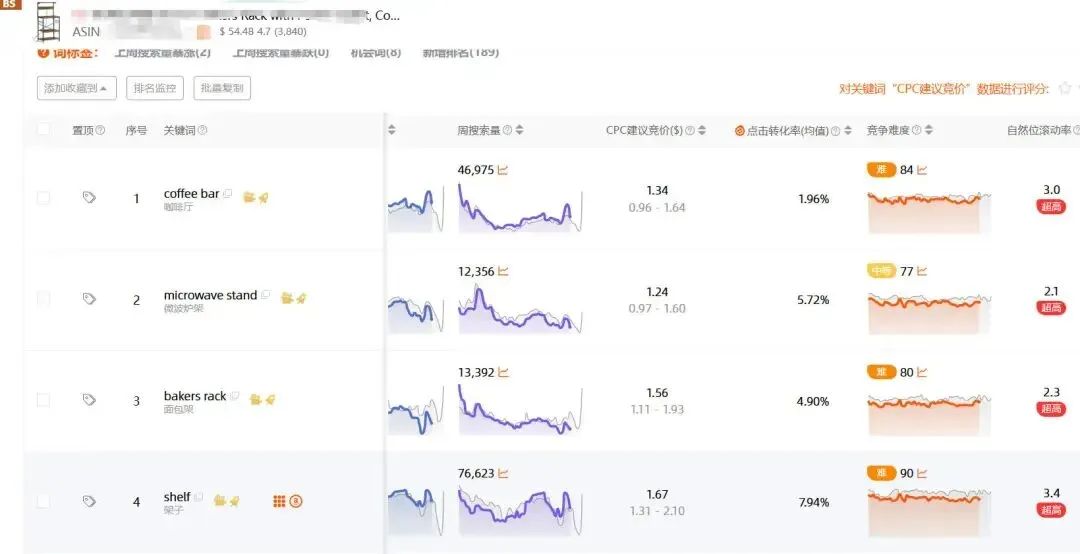Click conversion rate 7.94%
Viewport: 1080px width, 554px height.
[x=813, y=502]
